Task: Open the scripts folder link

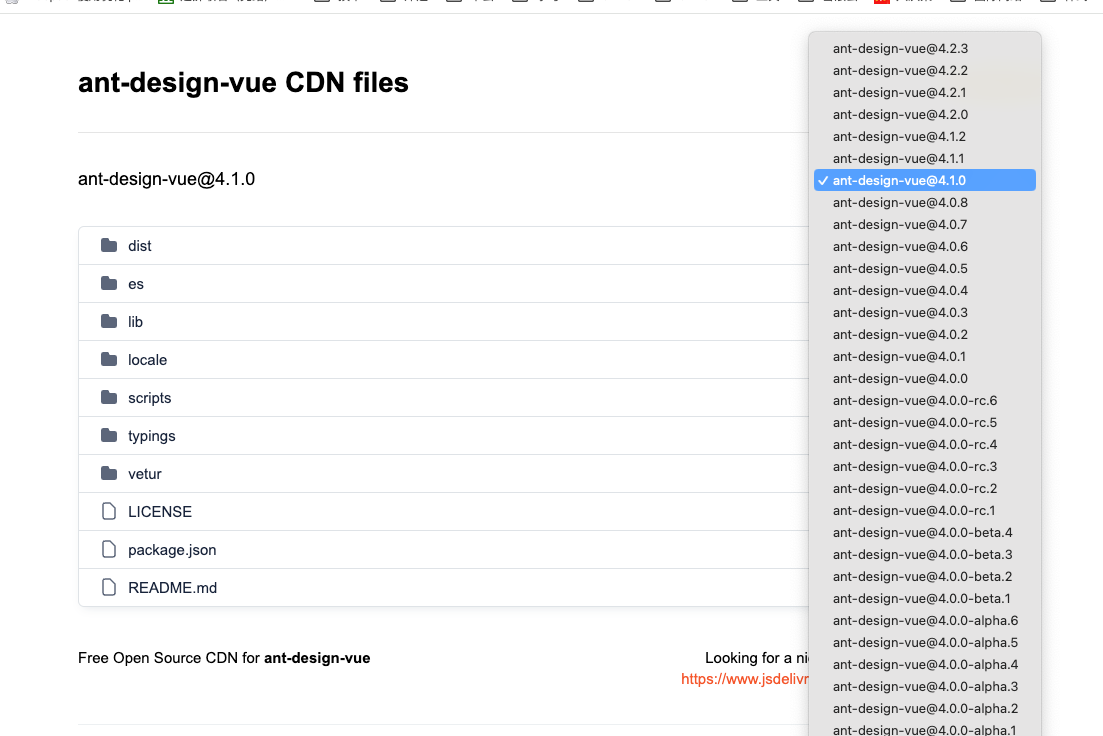Action: pos(149,398)
